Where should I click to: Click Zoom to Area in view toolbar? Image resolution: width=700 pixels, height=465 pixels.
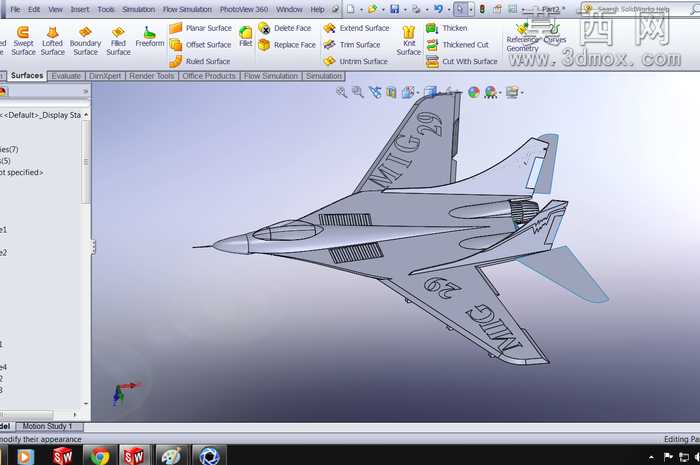point(358,92)
